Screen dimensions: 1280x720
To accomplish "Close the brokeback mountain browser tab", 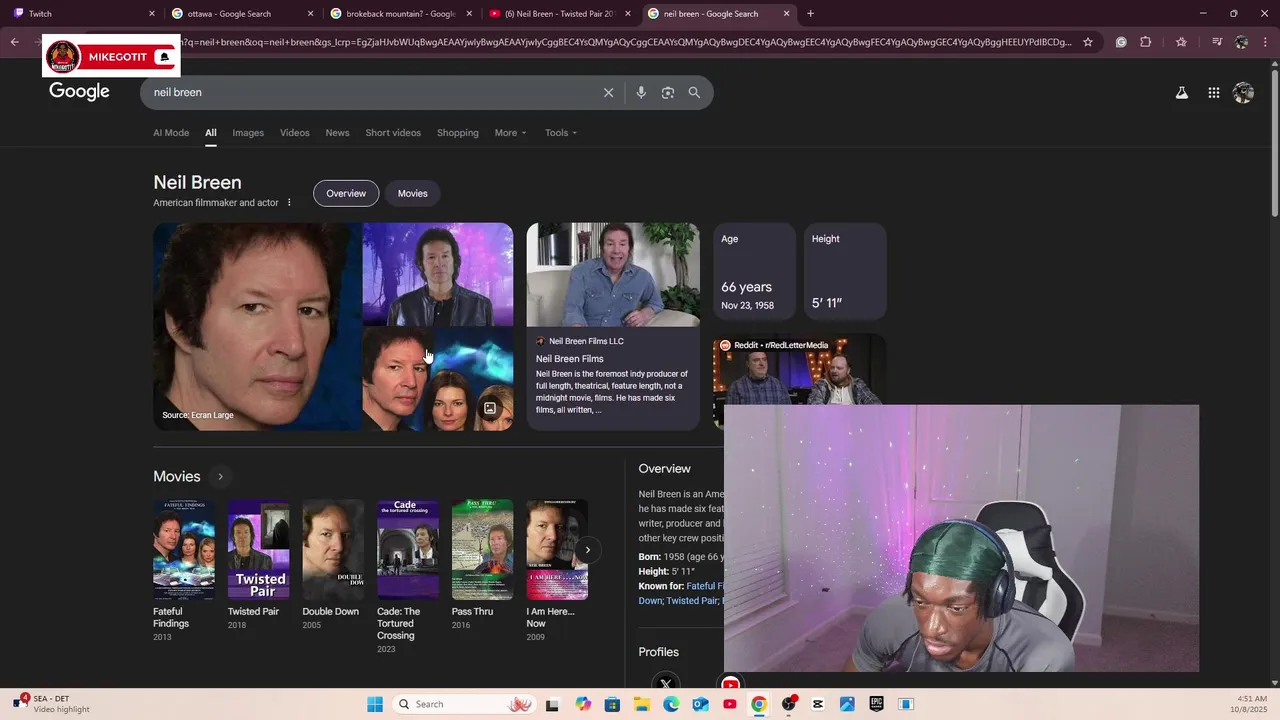I will tap(469, 14).
